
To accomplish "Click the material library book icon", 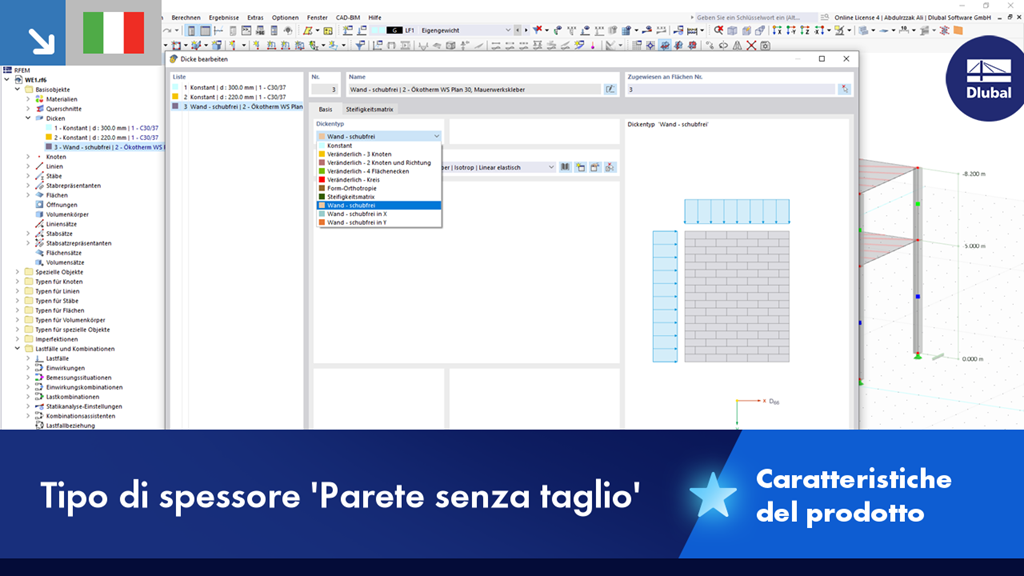I will tap(566, 166).
